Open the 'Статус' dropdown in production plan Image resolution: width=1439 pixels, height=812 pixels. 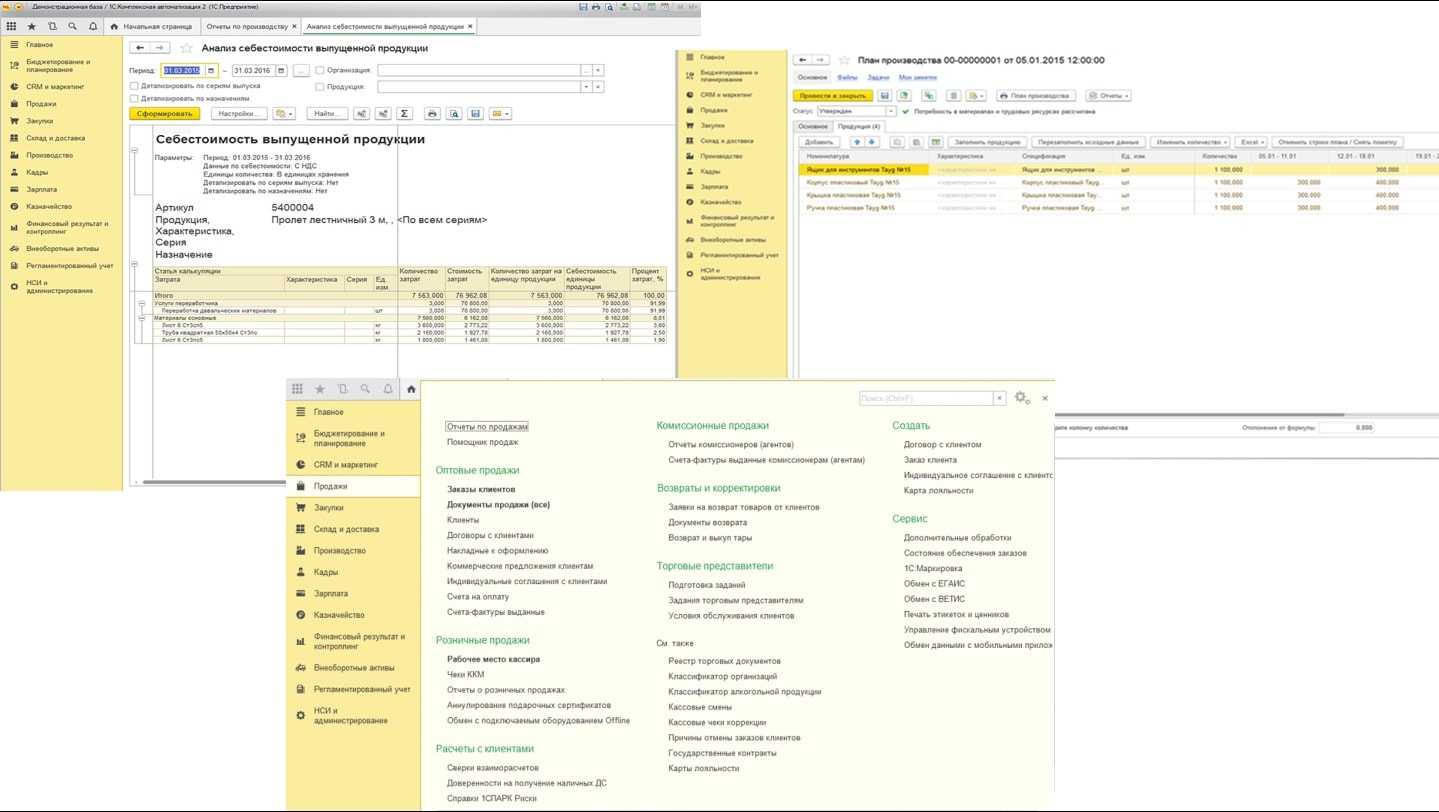pyautogui.click(x=890, y=111)
